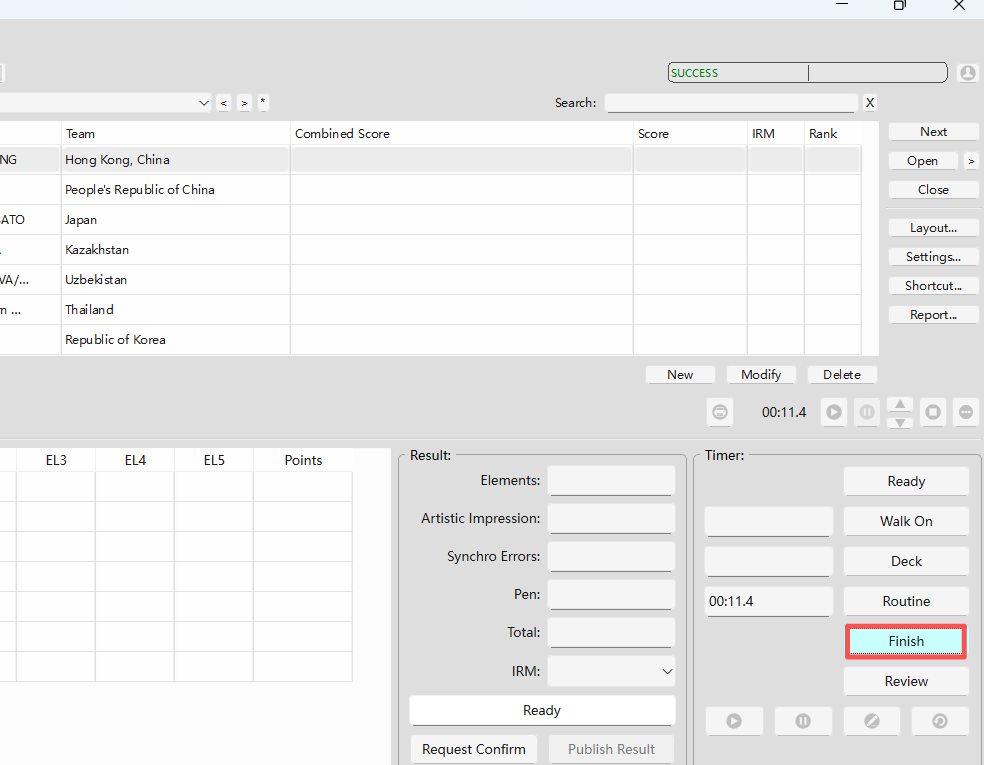Click the printer icon left of the timer
Screen dimensions: 984x765
coord(720,412)
